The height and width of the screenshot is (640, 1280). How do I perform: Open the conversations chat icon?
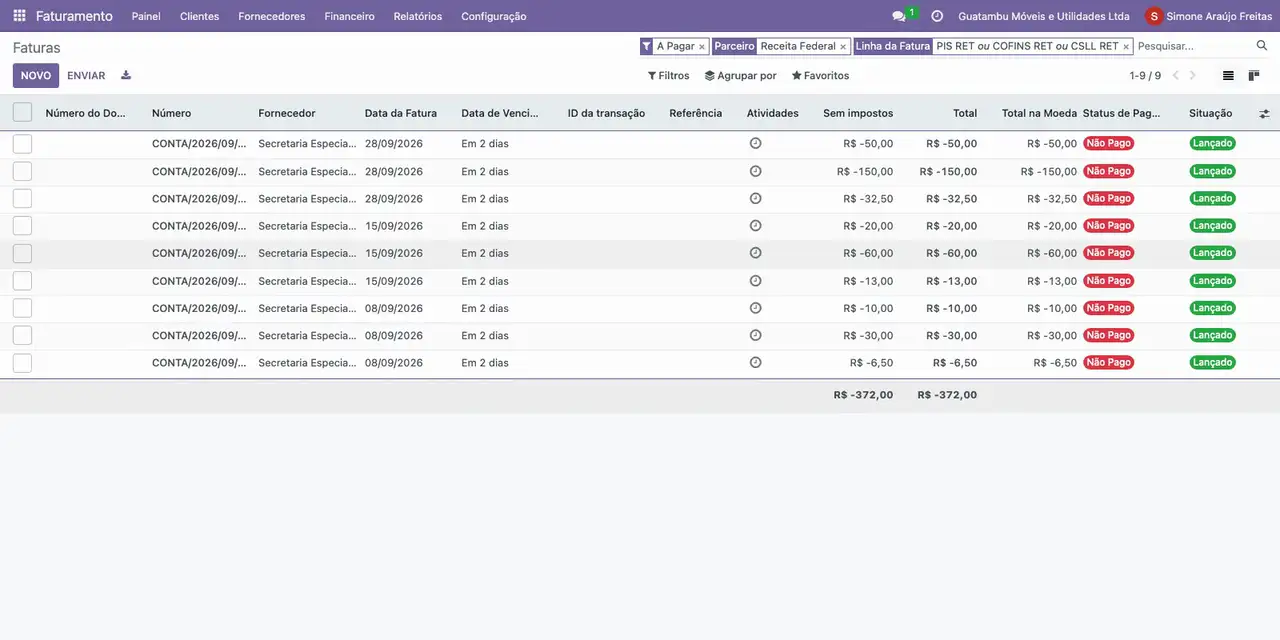pyautogui.click(x=899, y=16)
